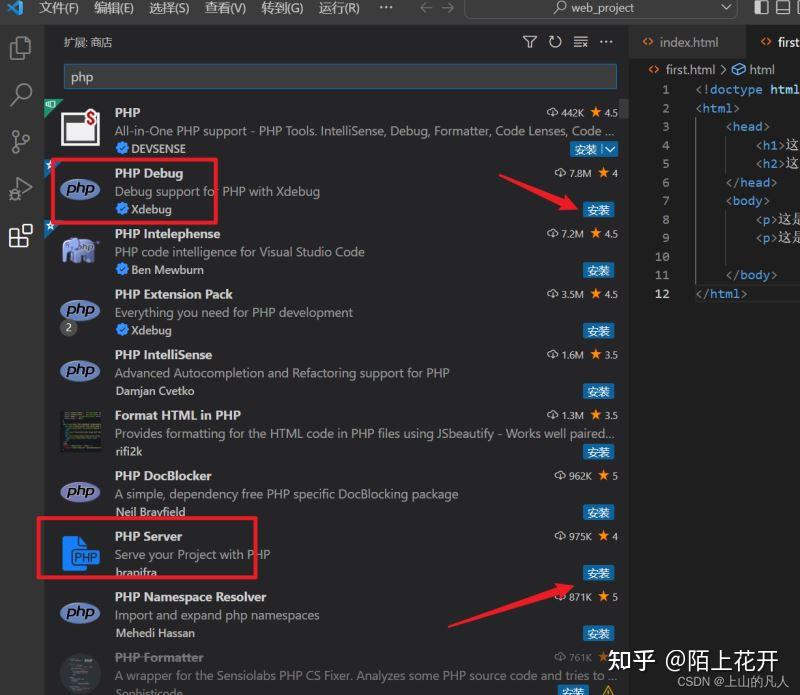Clear the extensions search results icon
The width and height of the screenshot is (800, 695).
(x=581, y=43)
